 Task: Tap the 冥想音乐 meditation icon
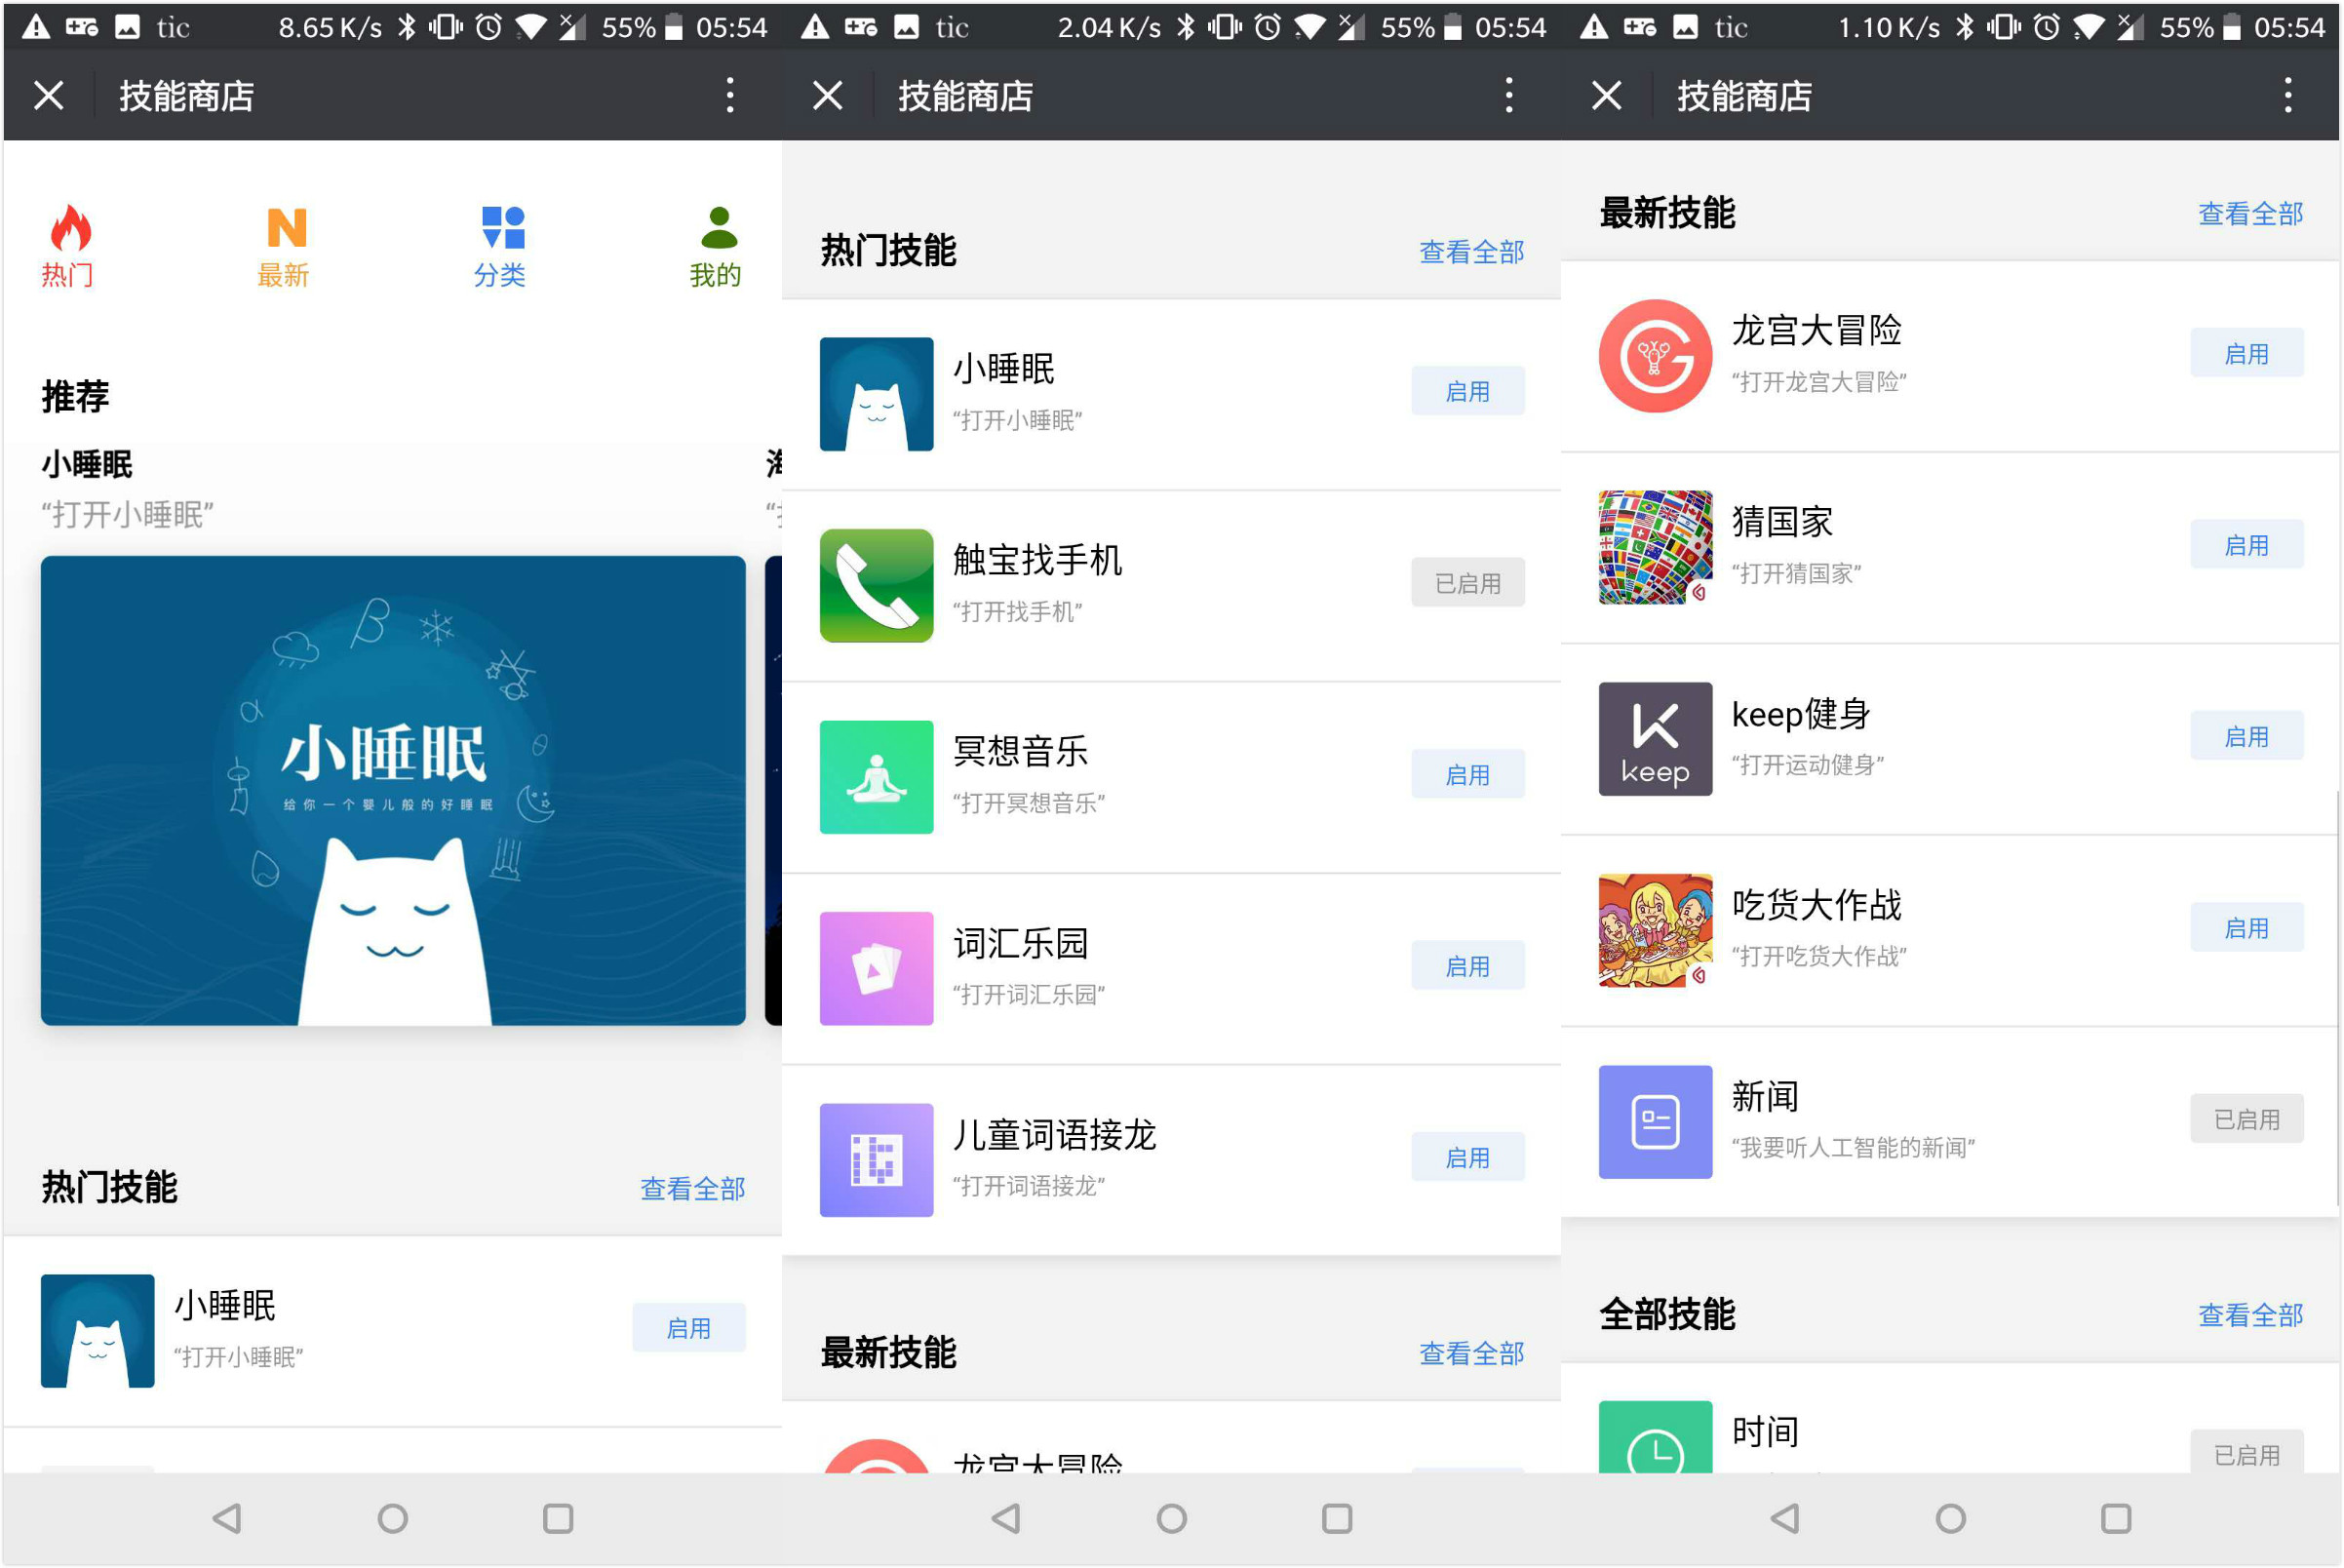coord(876,777)
